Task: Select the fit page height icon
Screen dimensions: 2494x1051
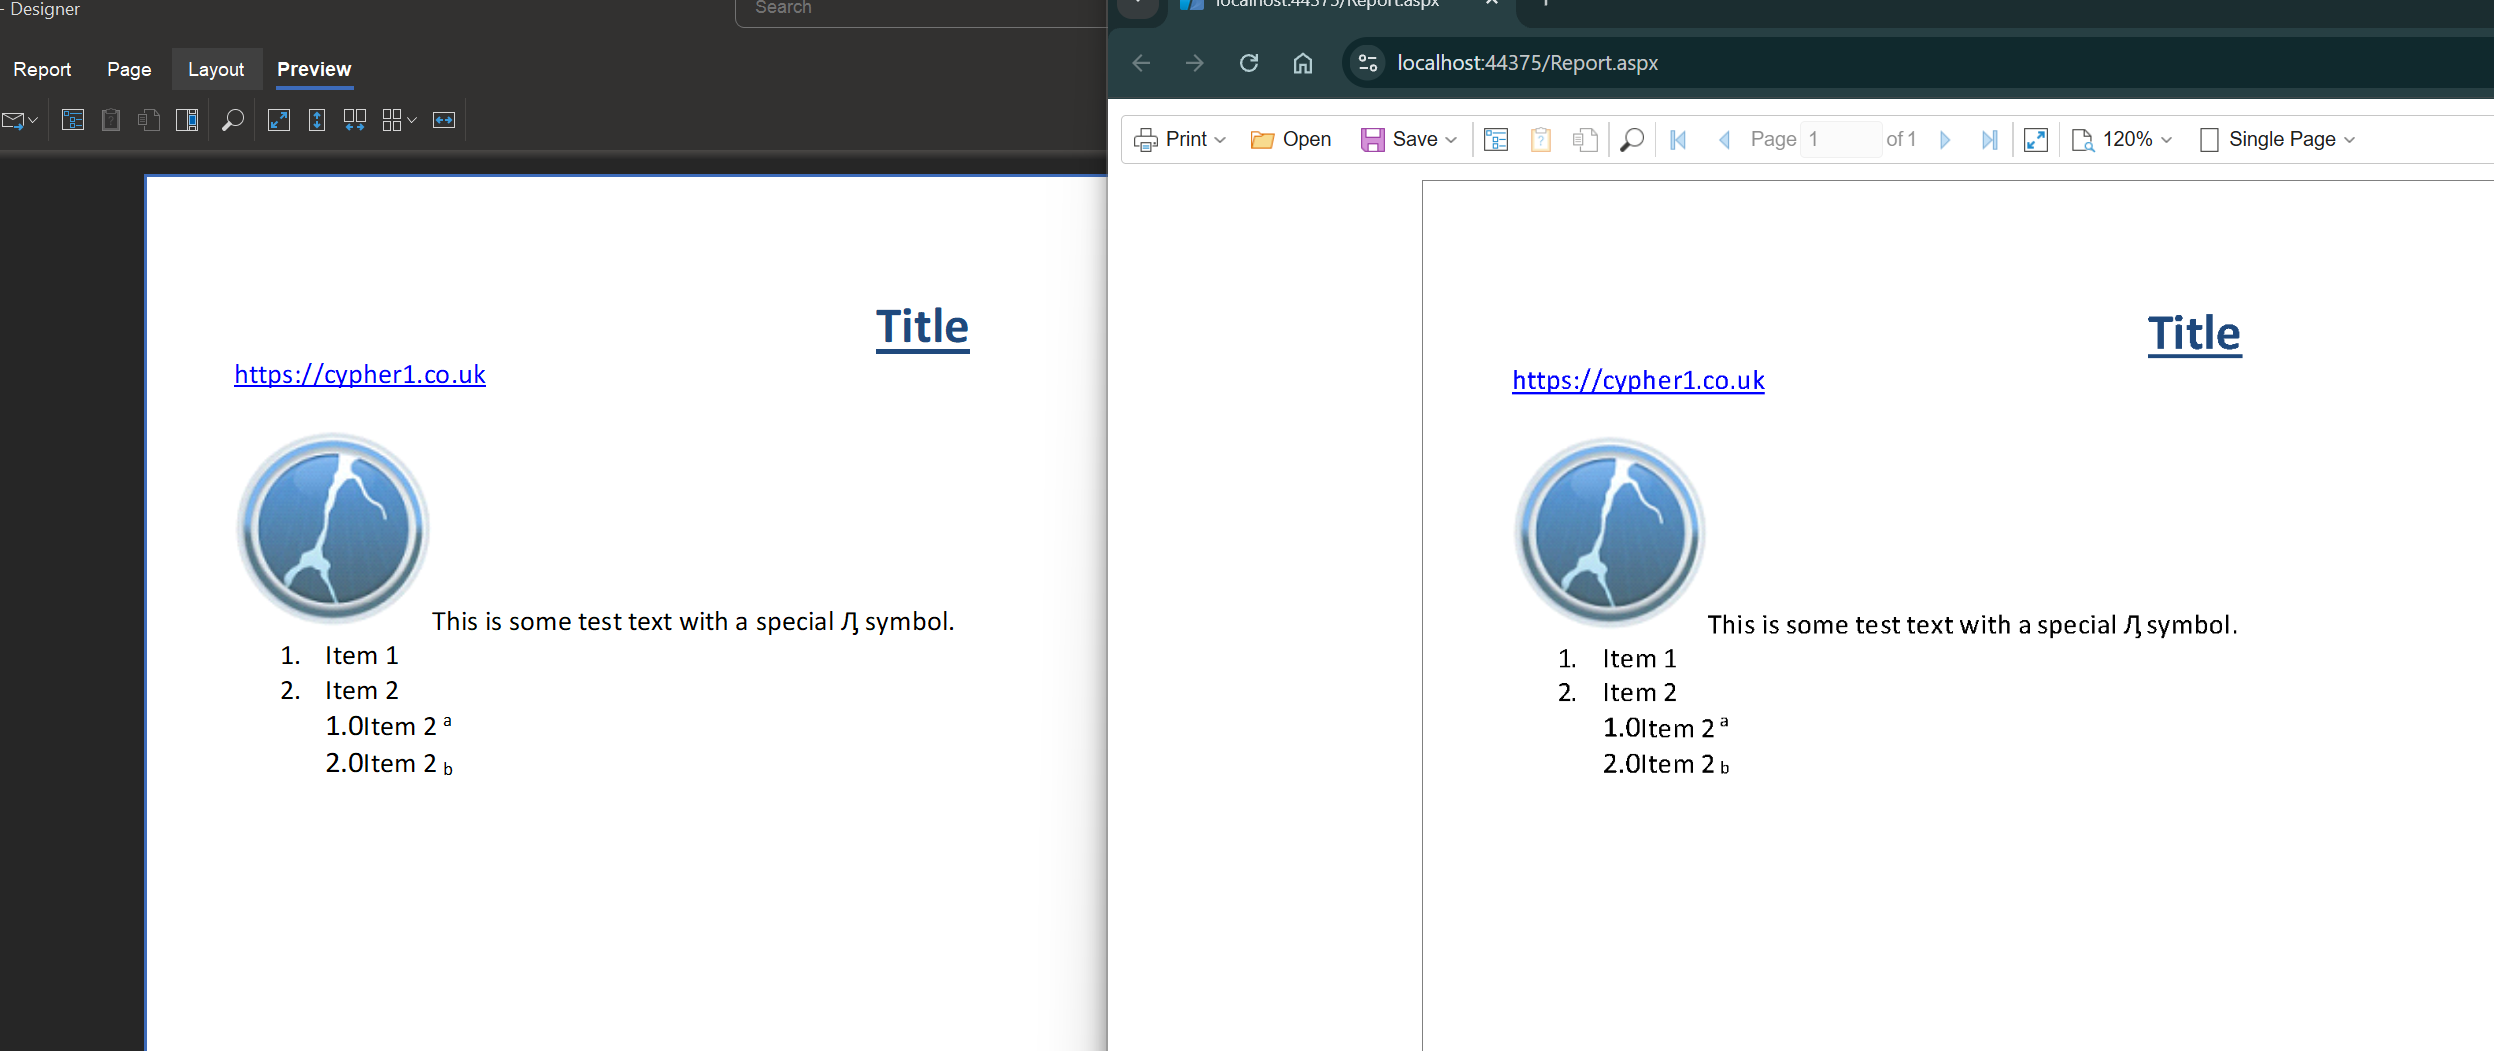Action: click(318, 120)
